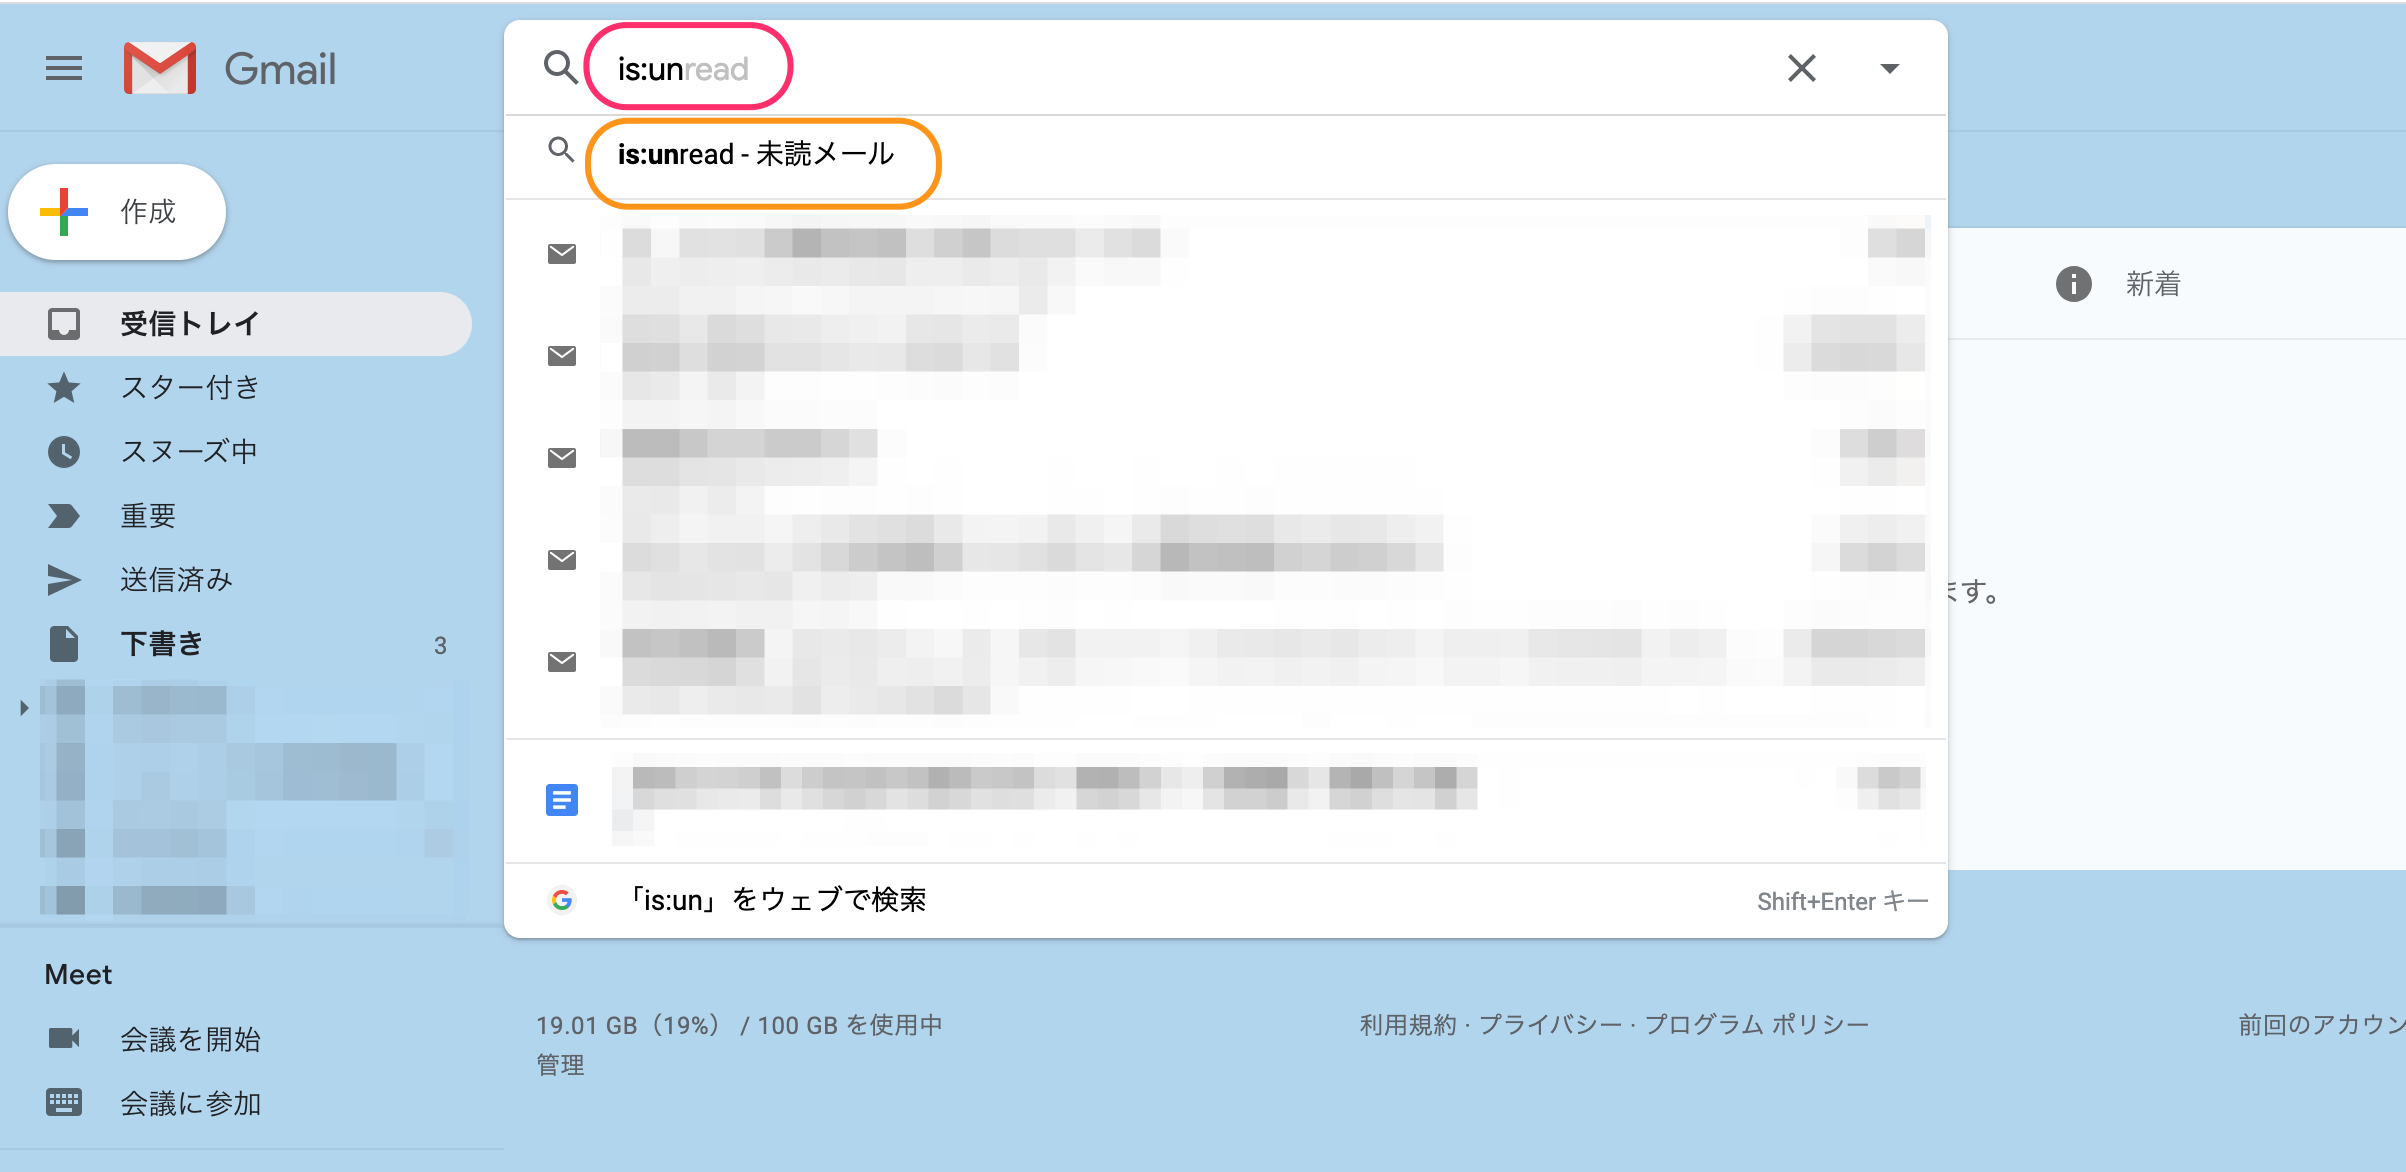Click the Shift+Enter キー hint text

(x=1842, y=901)
